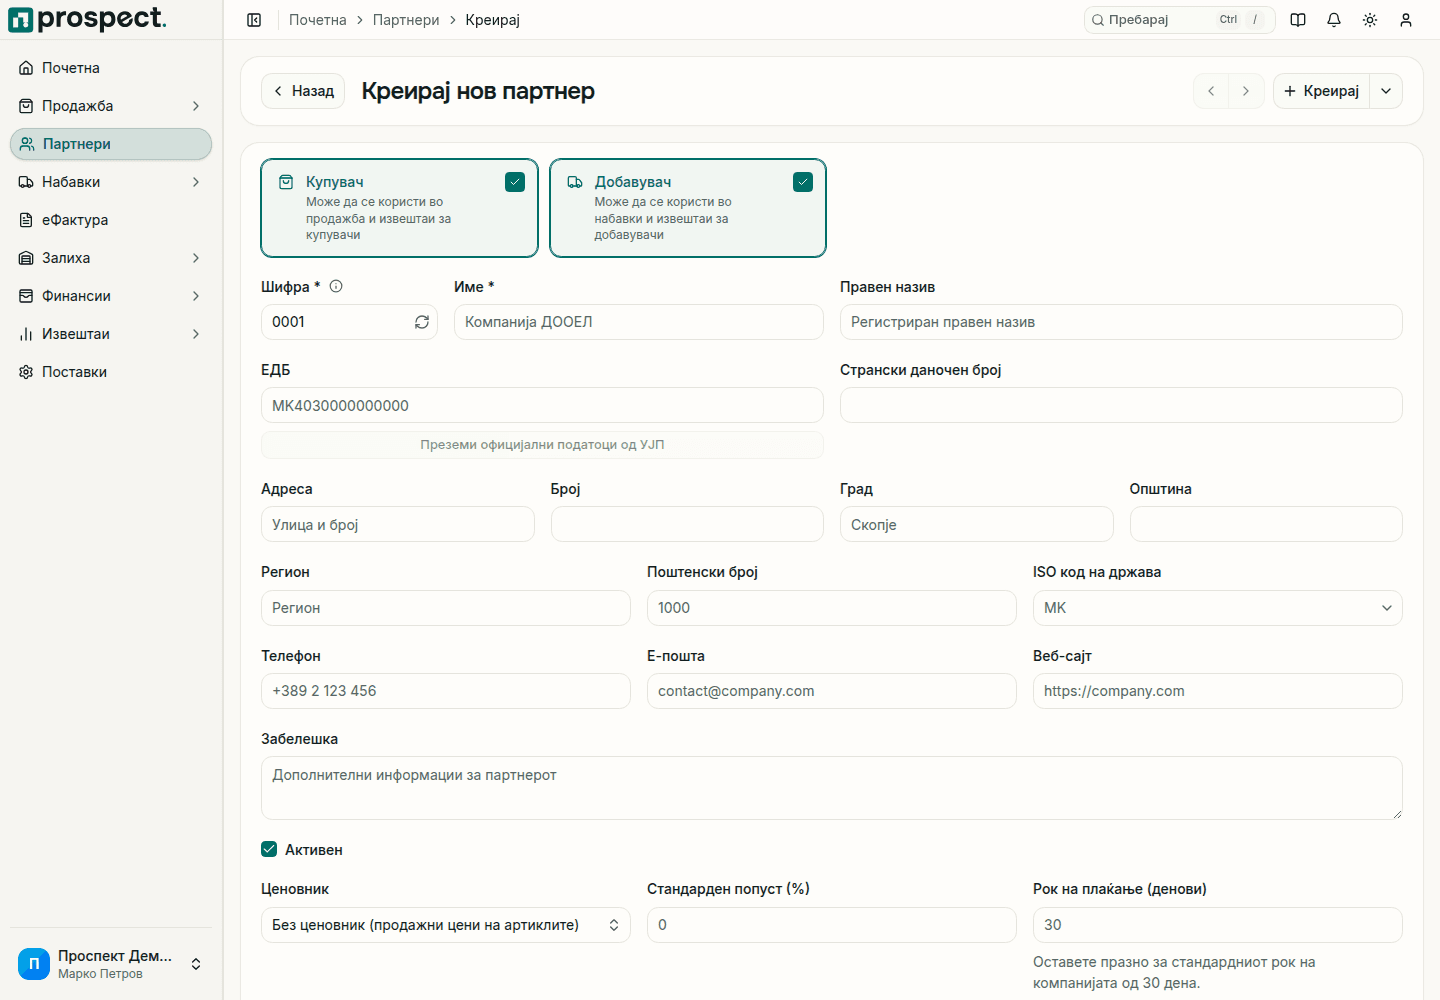Image resolution: width=1440 pixels, height=1000 pixels.
Task: Expand the Продажба menu
Action: [x=111, y=106]
